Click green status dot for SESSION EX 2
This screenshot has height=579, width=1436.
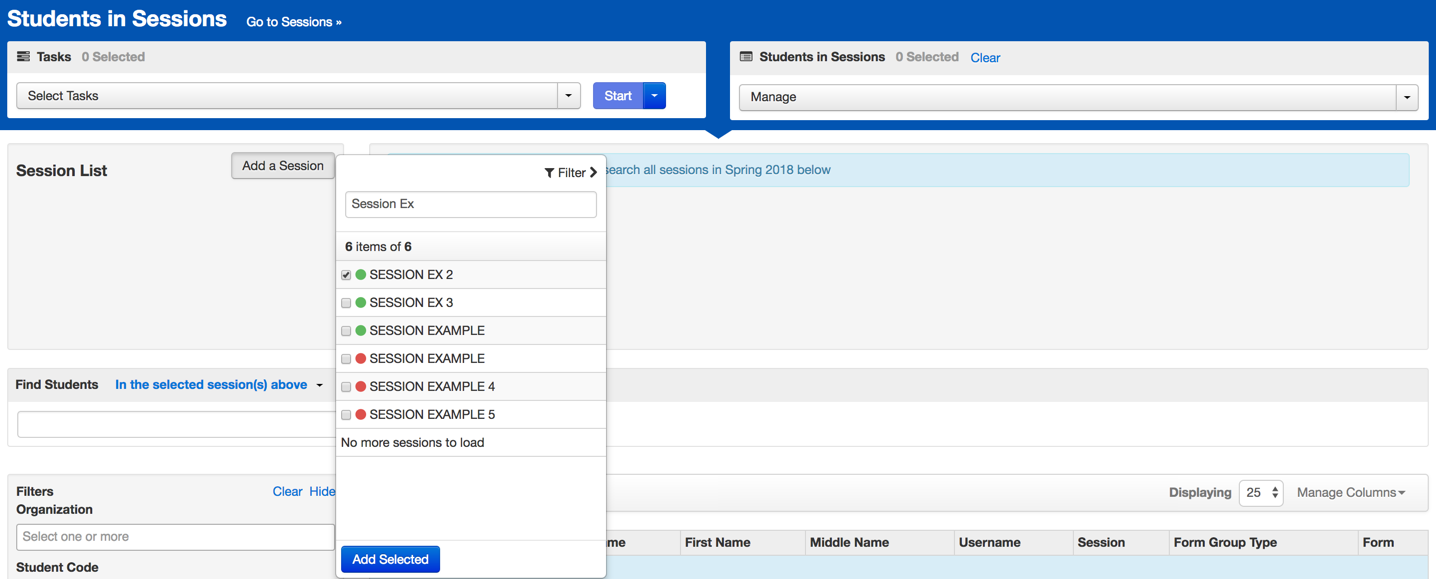pyautogui.click(x=361, y=275)
